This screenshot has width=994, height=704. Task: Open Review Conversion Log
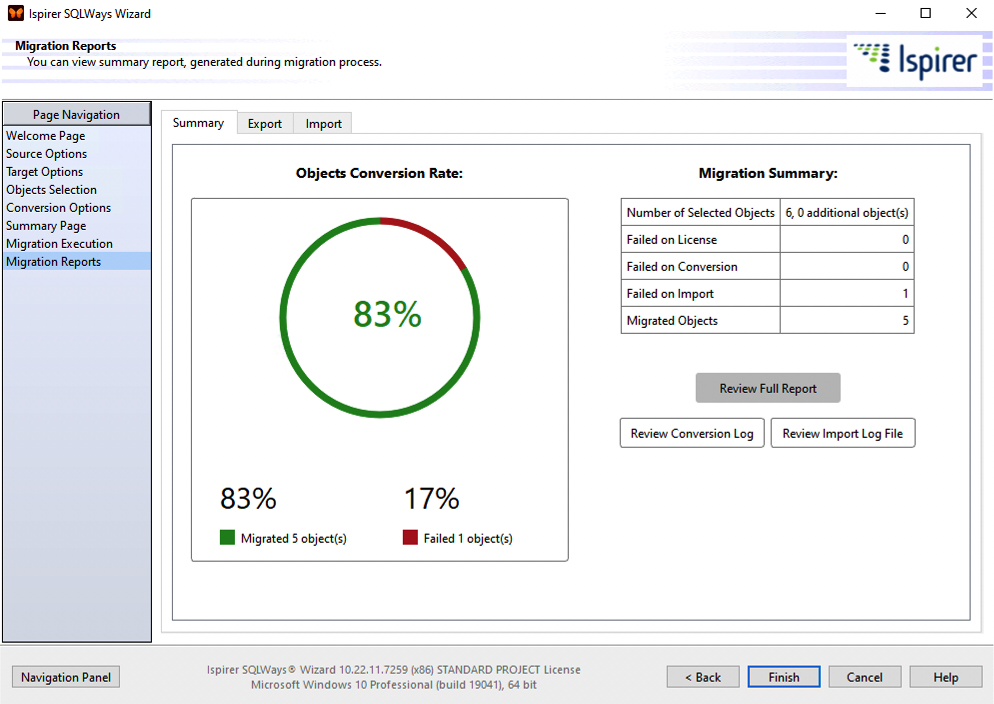(x=692, y=433)
